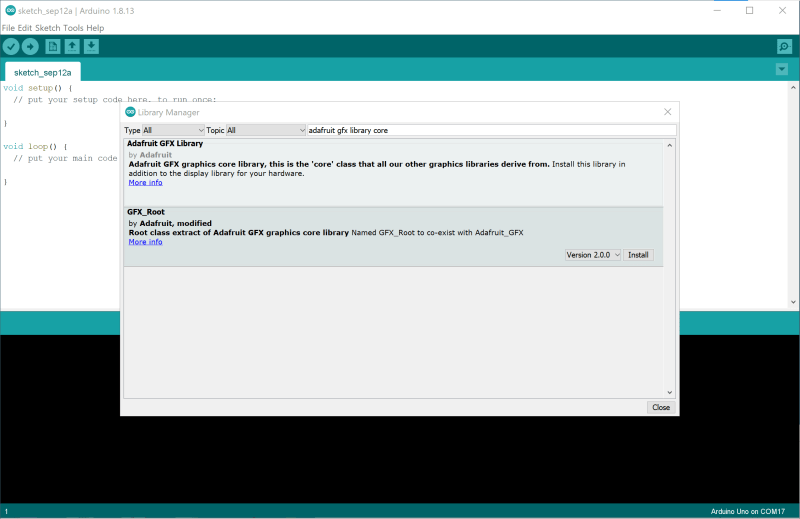Screen dimensions: 800x519
Task: Open the Version 2.0.0 dropdown
Action: coord(593,255)
